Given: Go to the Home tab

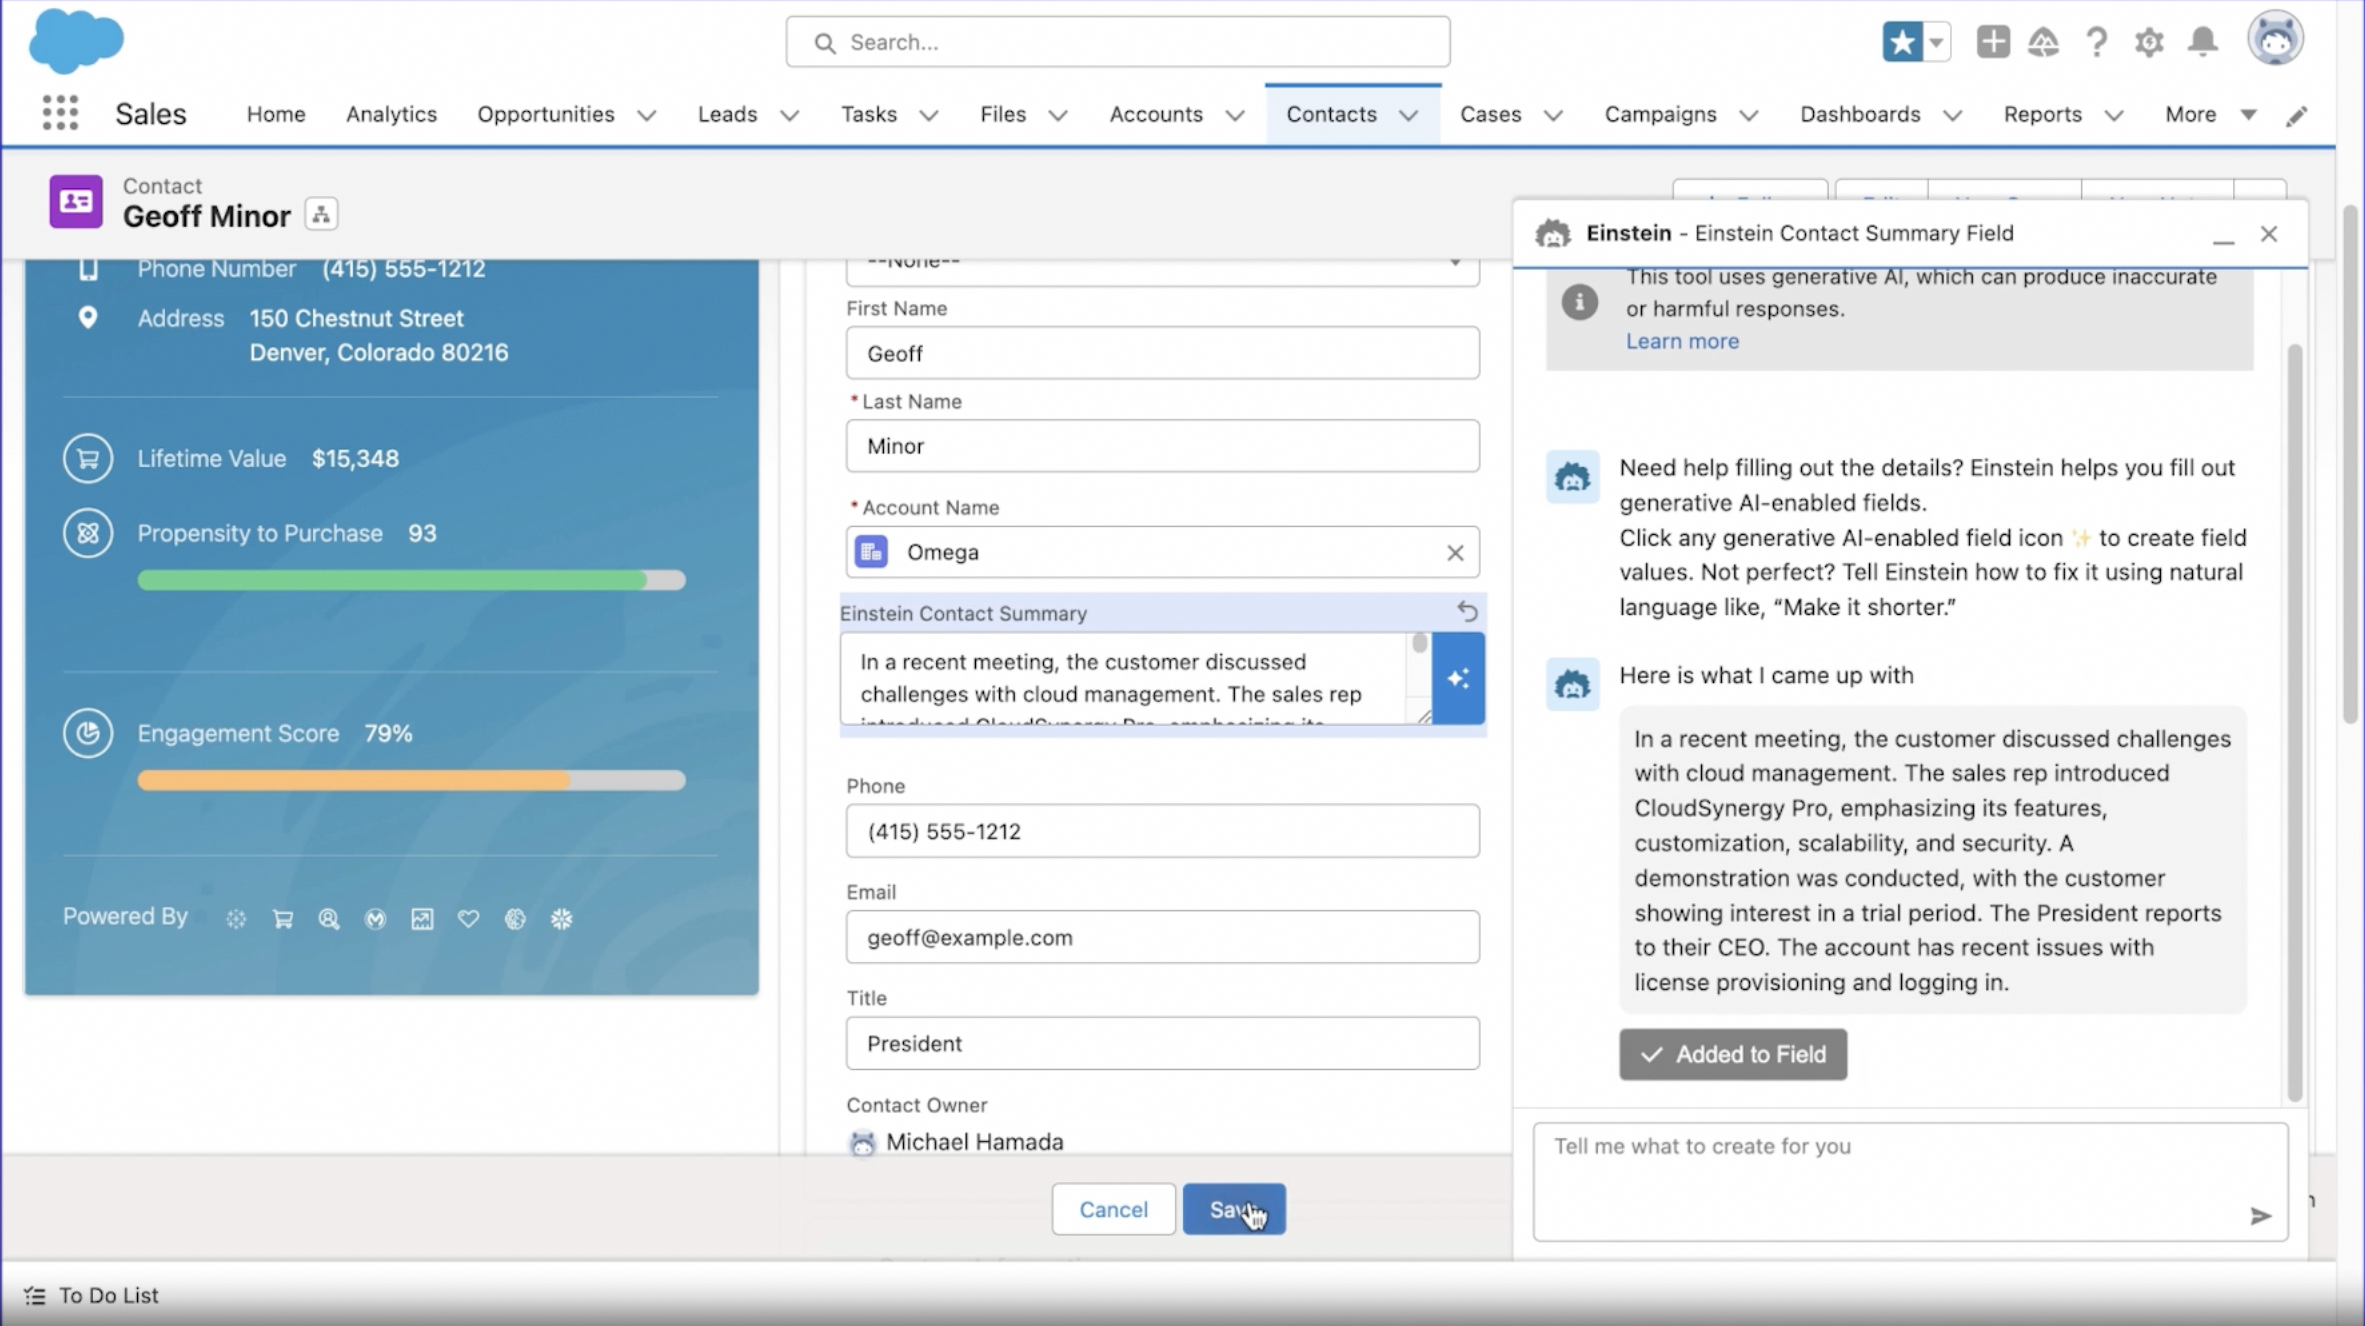Looking at the screenshot, I should [x=276, y=114].
